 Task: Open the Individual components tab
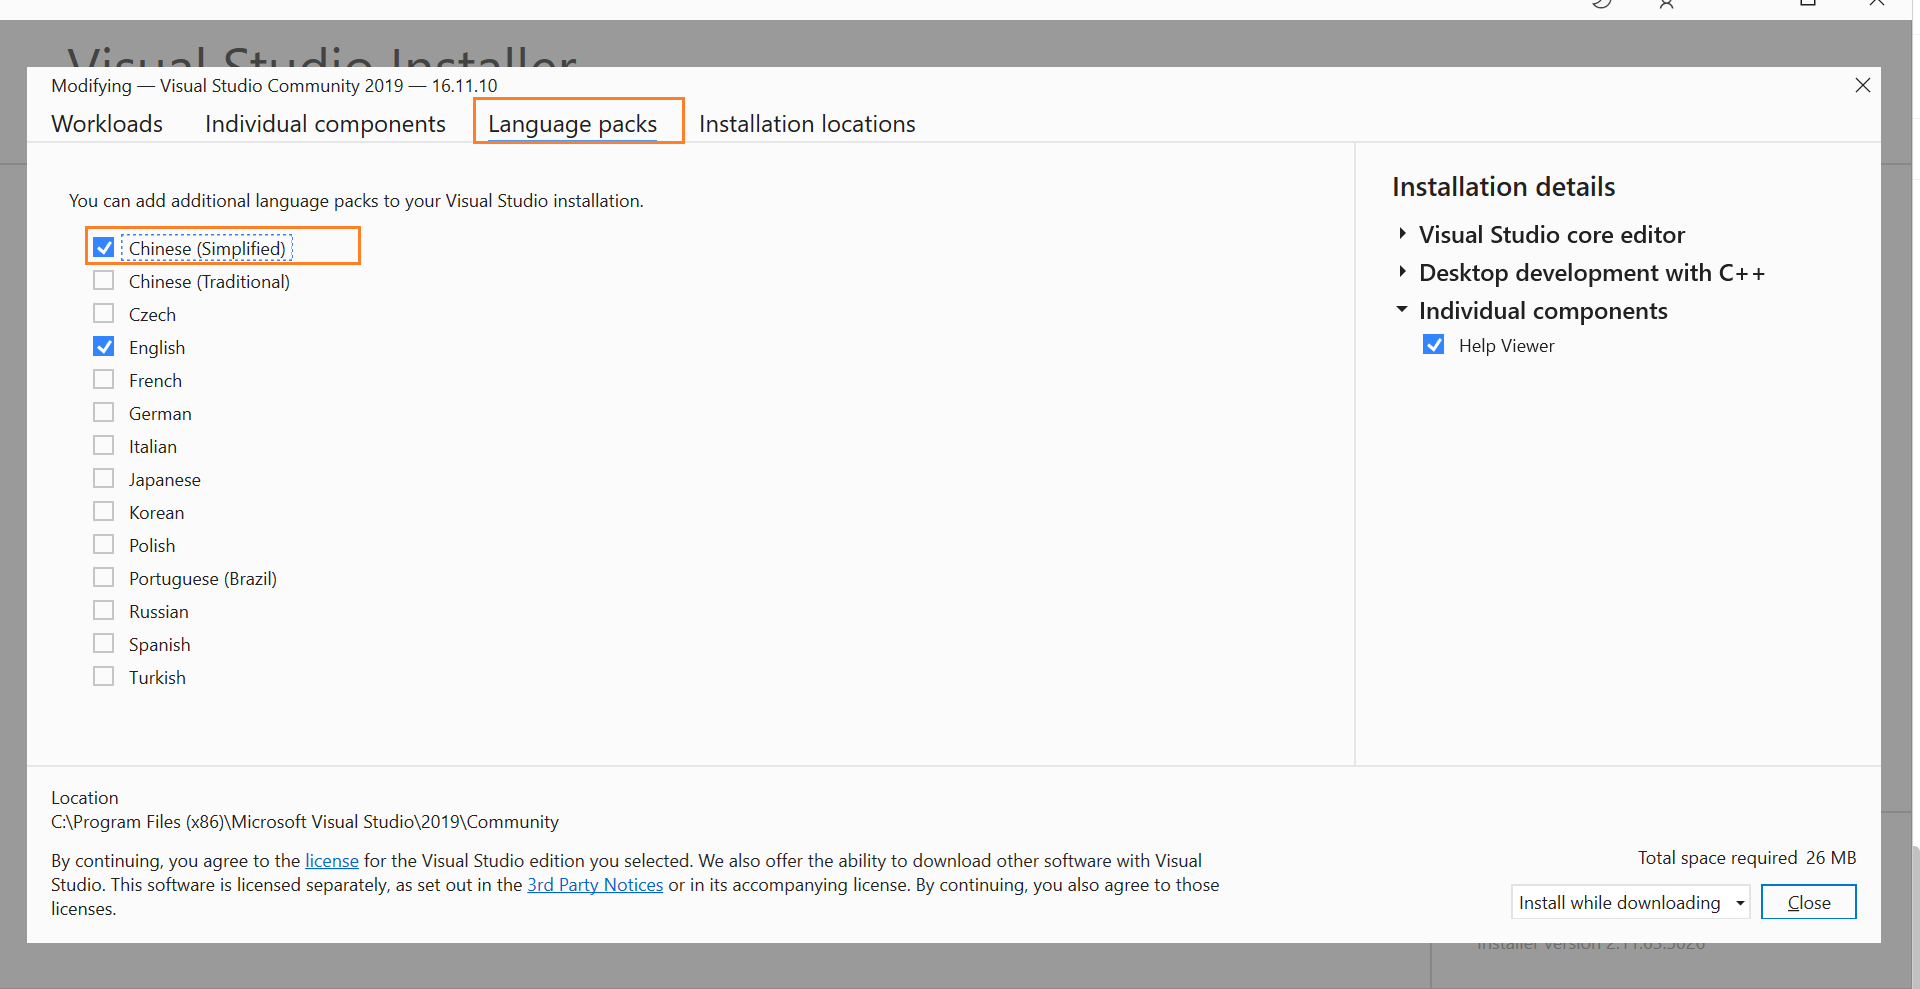pyautogui.click(x=325, y=124)
